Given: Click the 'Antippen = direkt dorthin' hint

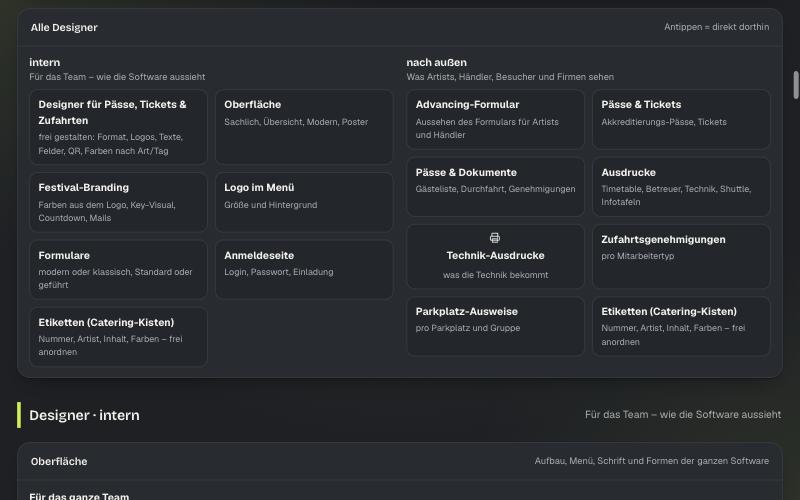Looking at the screenshot, I should pyautogui.click(x=716, y=27).
